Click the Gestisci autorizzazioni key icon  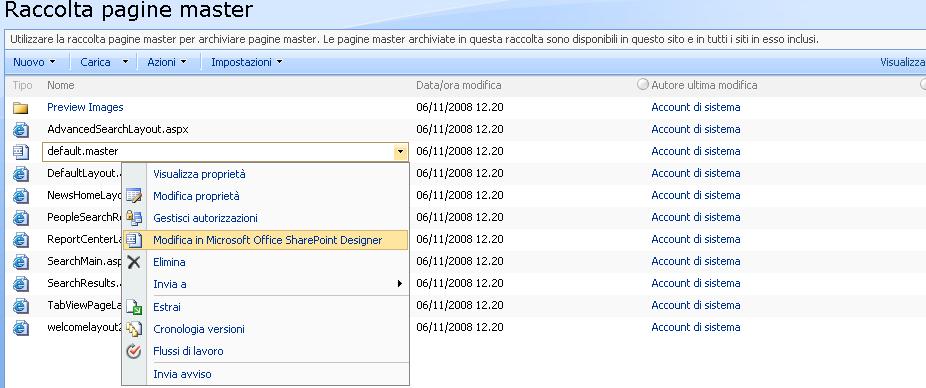(134, 218)
